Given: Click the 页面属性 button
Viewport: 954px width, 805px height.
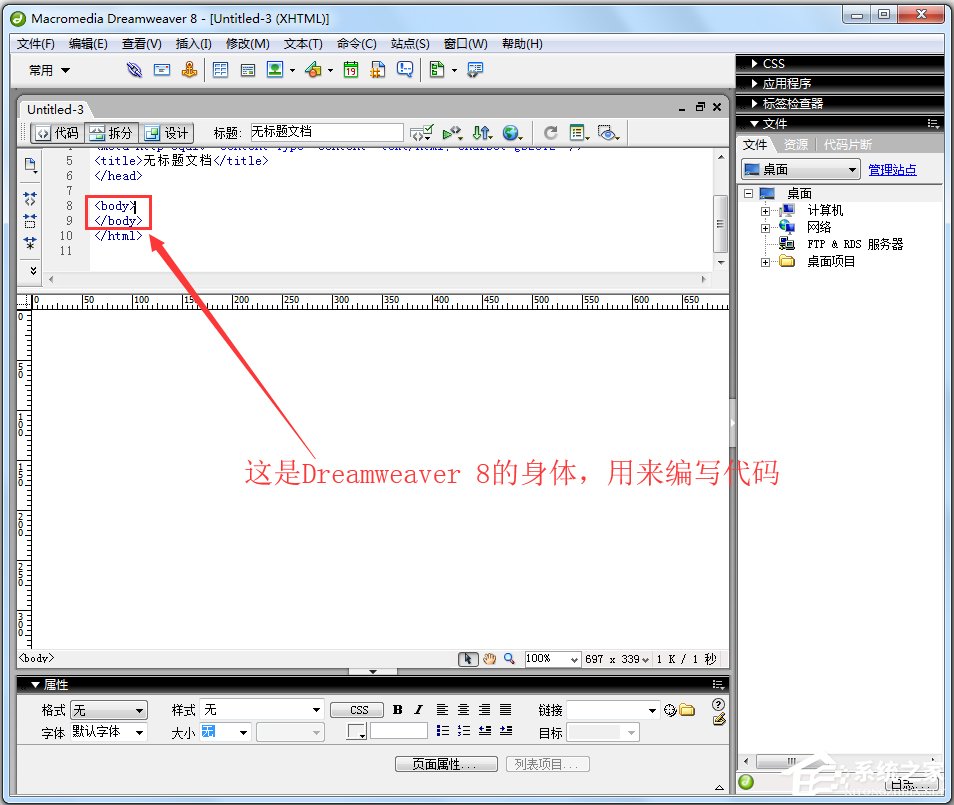Looking at the screenshot, I should pos(446,763).
